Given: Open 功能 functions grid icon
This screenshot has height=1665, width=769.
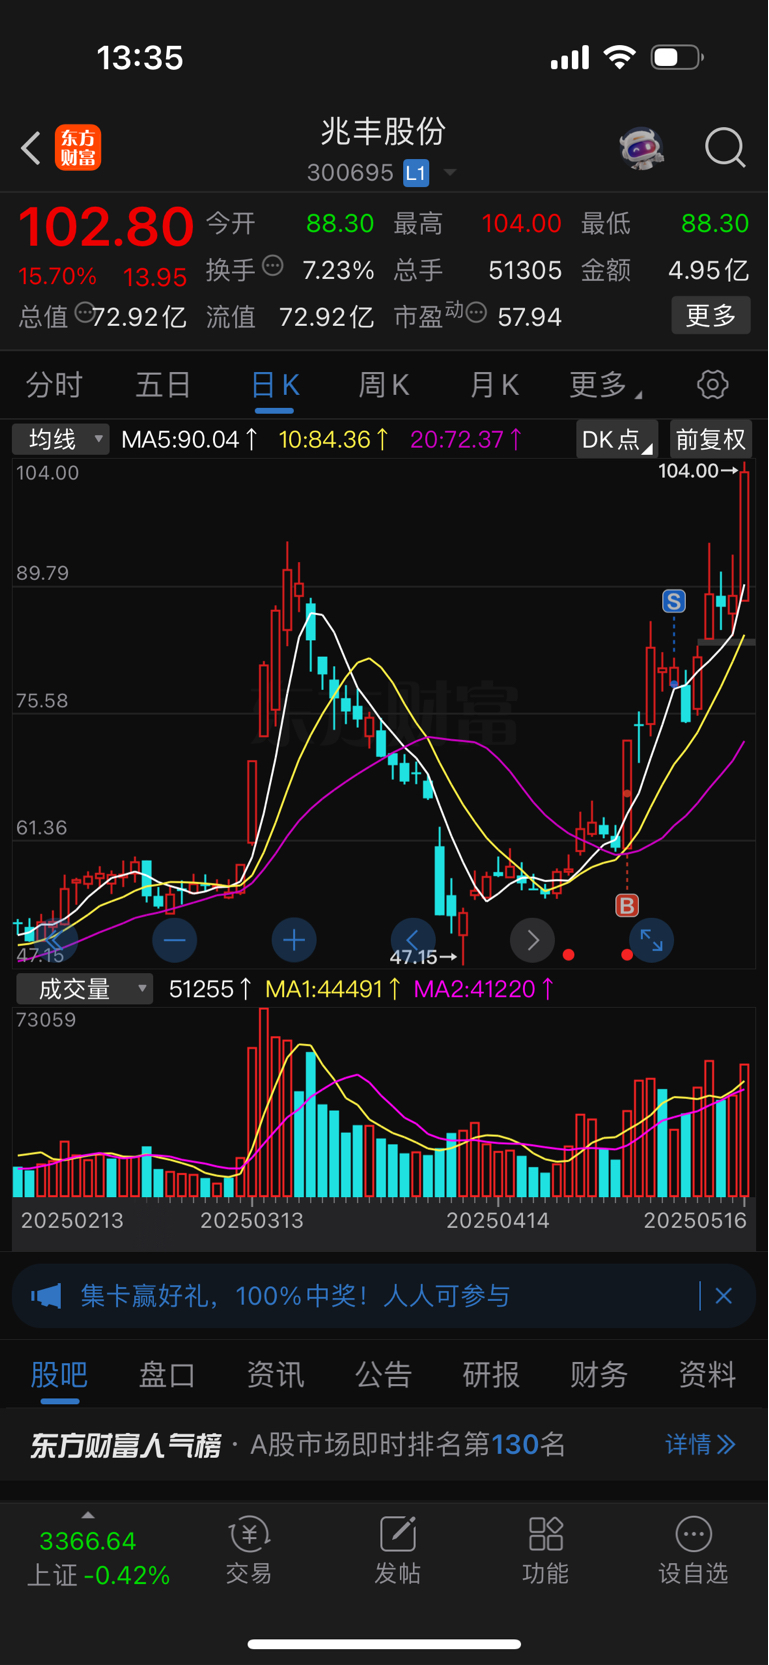Looking at the screenshot, I should 545,1551.
